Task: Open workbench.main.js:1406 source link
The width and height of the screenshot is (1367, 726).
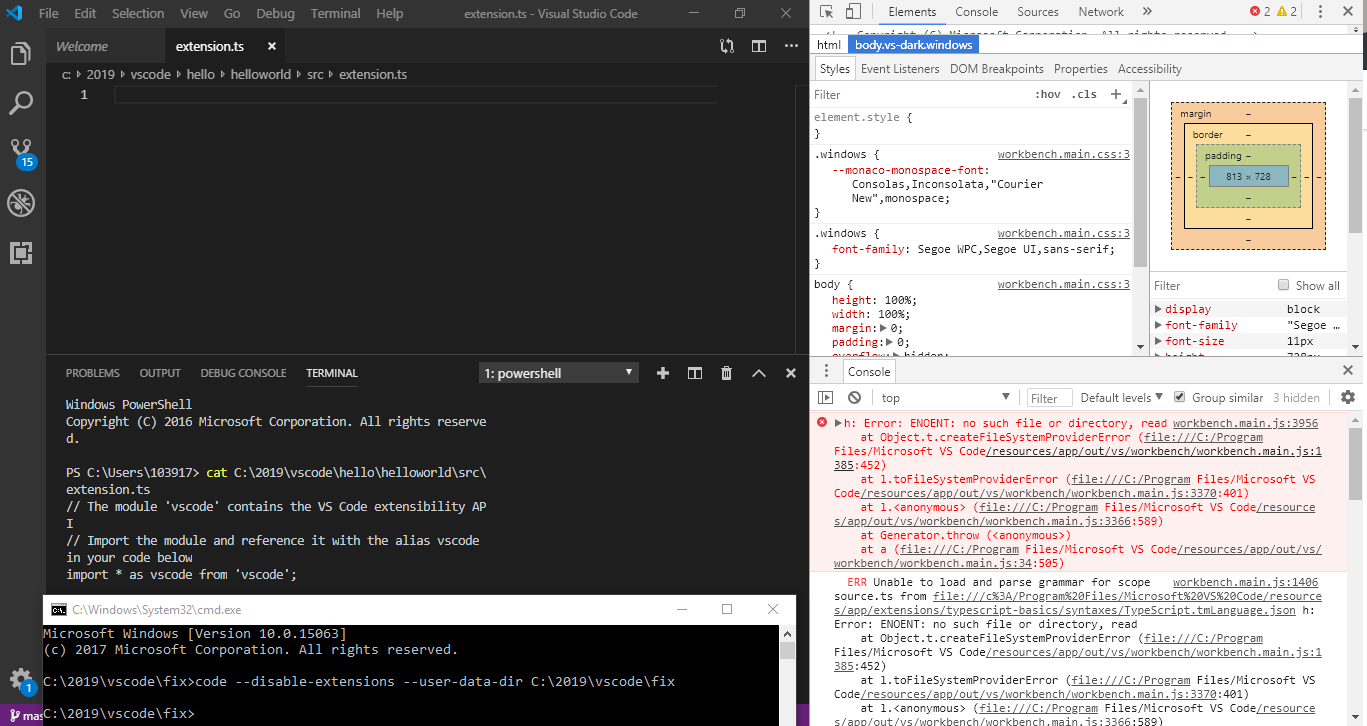Action: tap(1245, 582)
